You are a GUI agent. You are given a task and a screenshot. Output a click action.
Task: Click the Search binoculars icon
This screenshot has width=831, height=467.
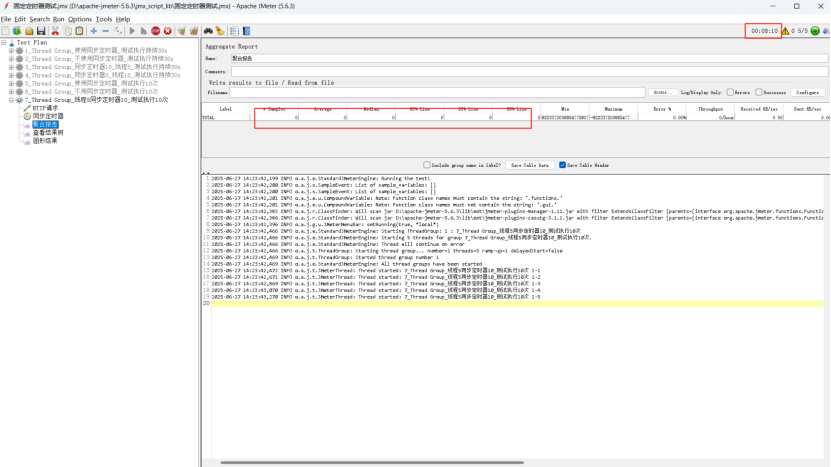[x=208, y=31]
